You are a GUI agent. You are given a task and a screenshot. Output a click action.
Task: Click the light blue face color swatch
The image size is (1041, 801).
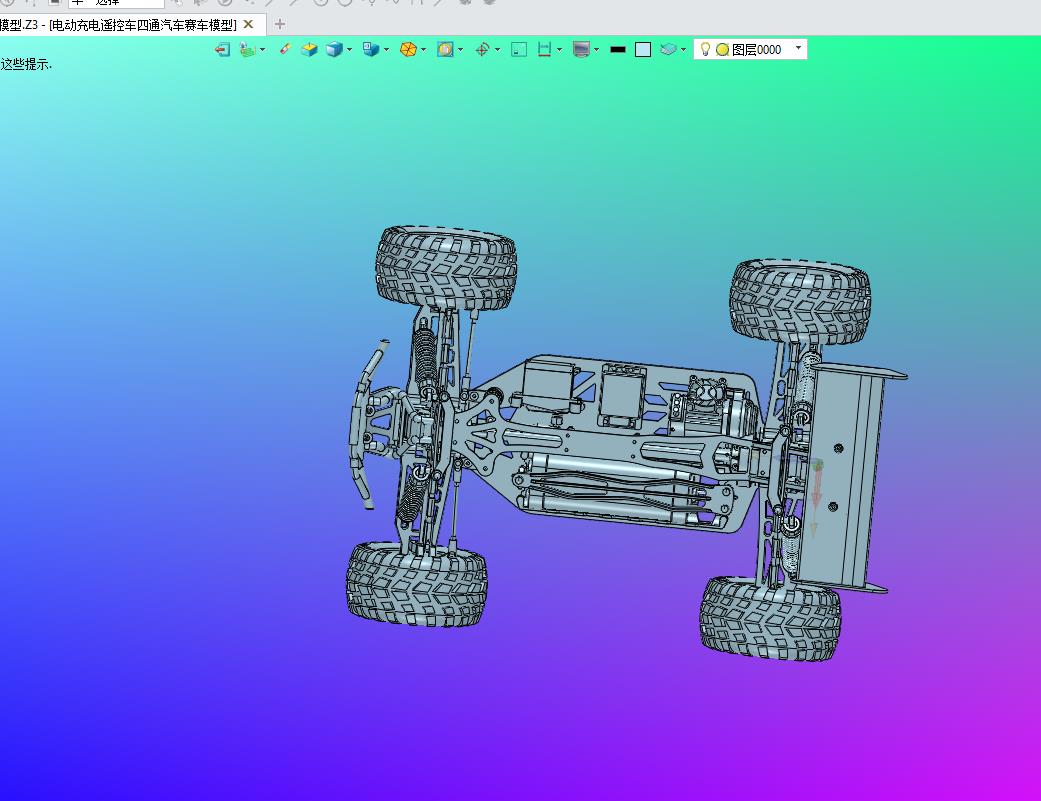tap(643, 49)
